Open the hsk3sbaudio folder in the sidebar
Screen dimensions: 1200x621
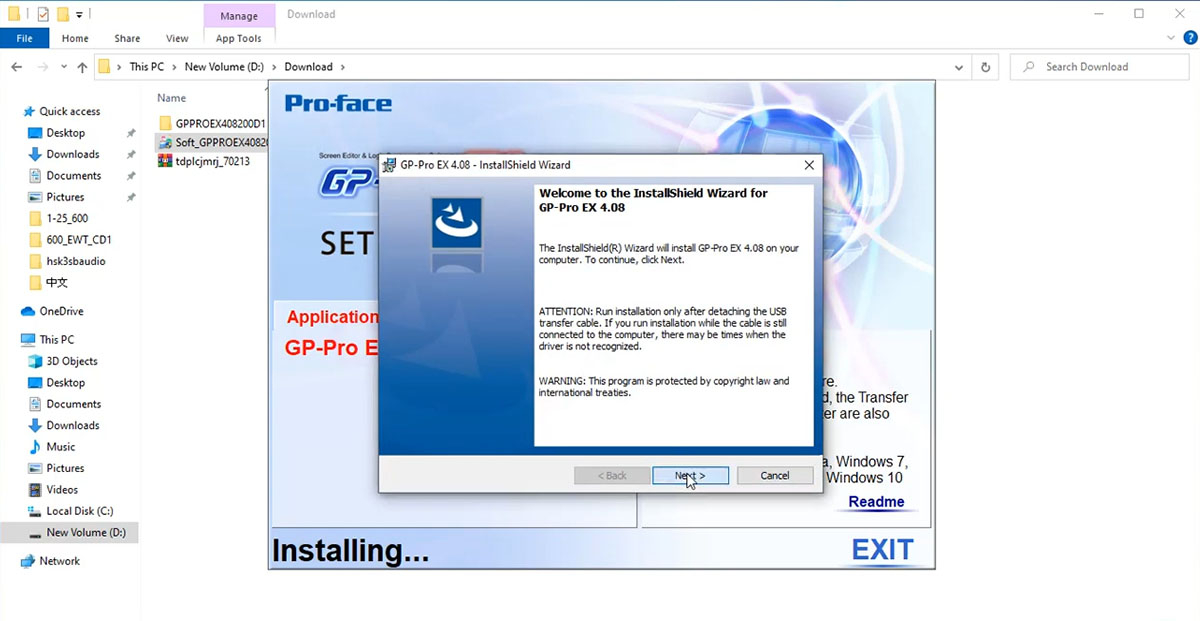(76, 261)
